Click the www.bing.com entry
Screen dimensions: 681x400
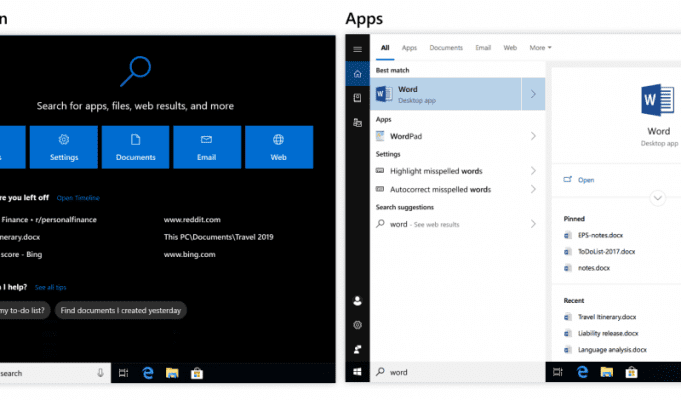click(x=189, y=255)
